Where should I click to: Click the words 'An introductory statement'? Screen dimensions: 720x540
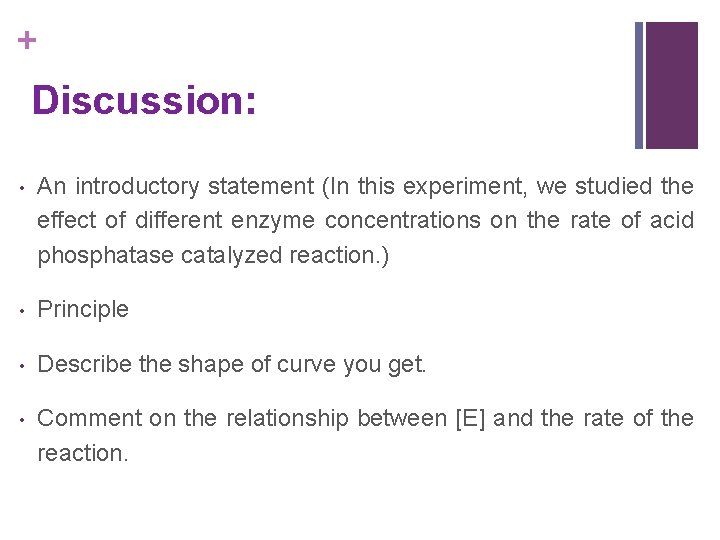(x=174, y=187)
